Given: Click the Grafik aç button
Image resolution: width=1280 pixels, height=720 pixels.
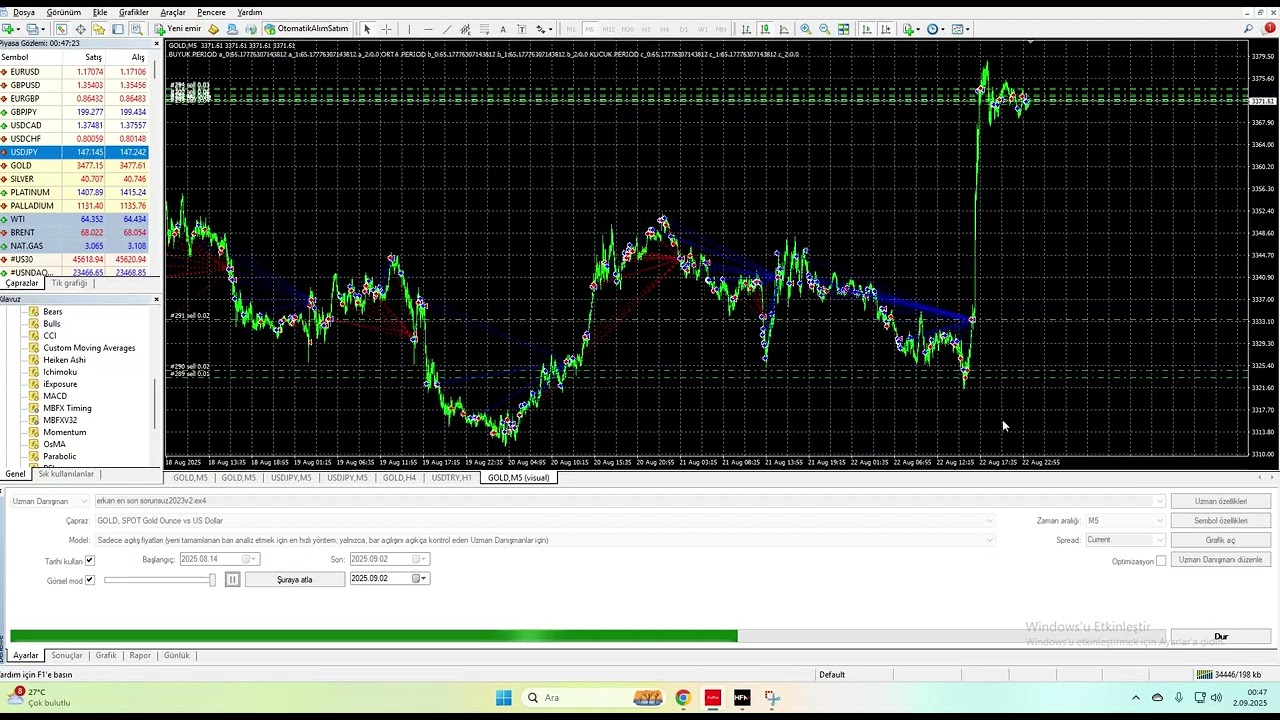Looking at the screenshot, I should pyautogui.click(x=1220, y=540).
